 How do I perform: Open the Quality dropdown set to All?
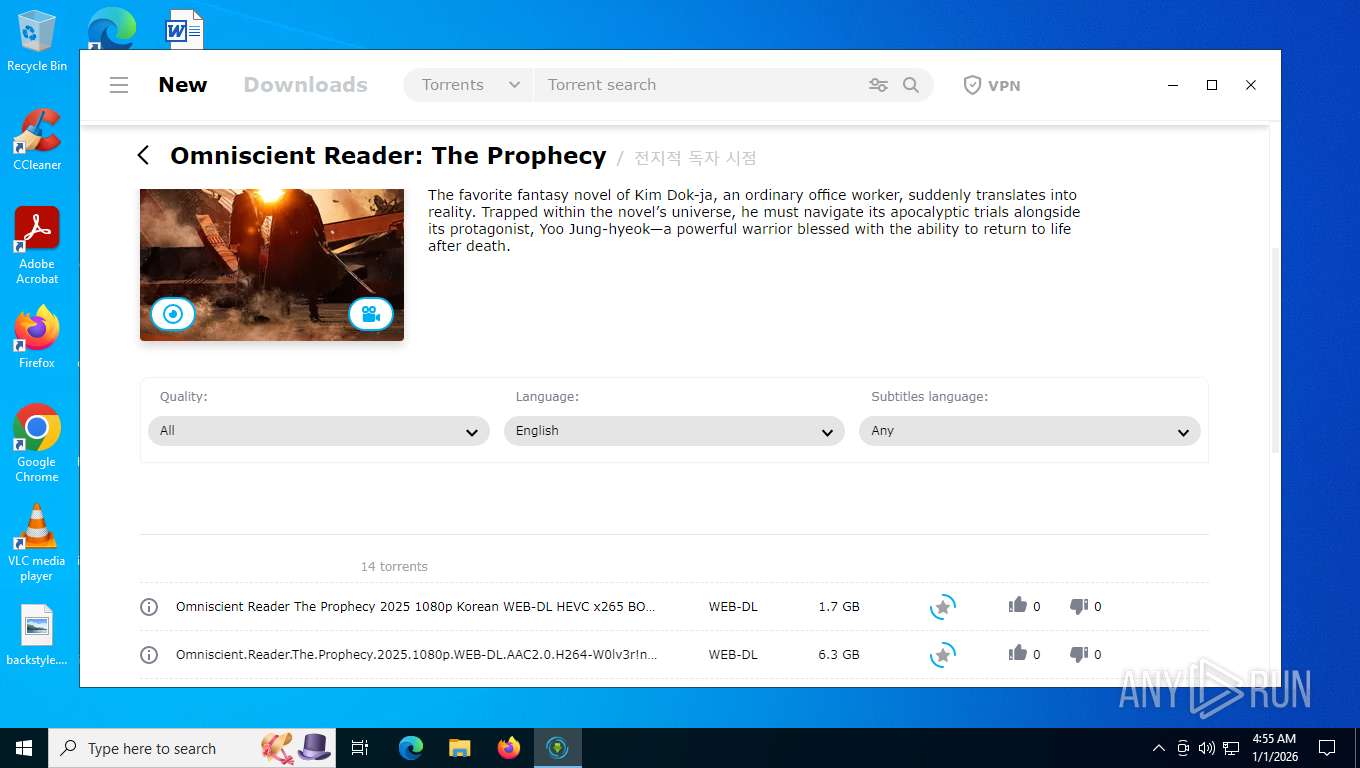319,431
